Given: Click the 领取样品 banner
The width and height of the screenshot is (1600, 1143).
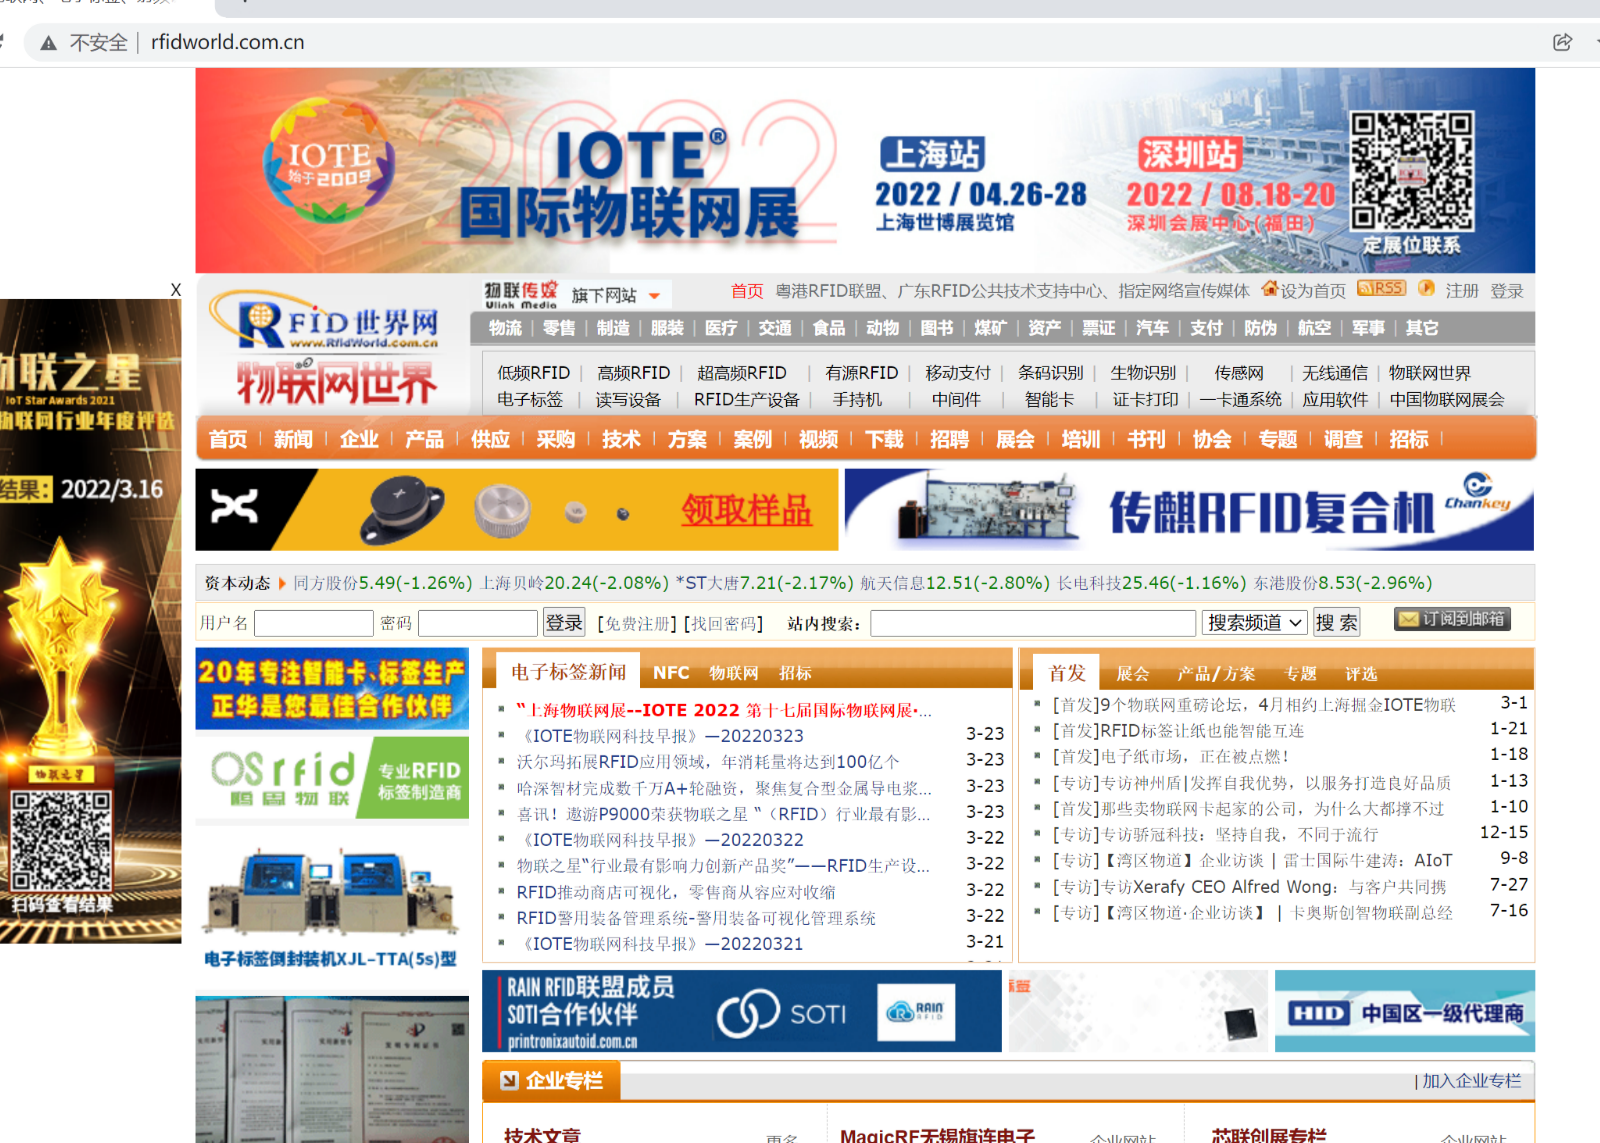Looking at the screenshot, I should pyautogui.click(x=517, y=510).
